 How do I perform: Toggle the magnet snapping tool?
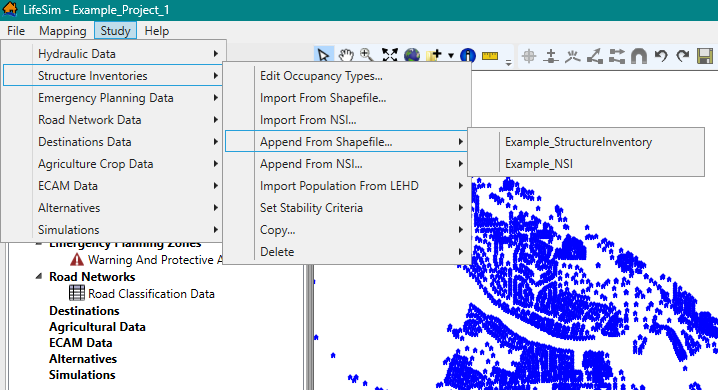(639, 56)
